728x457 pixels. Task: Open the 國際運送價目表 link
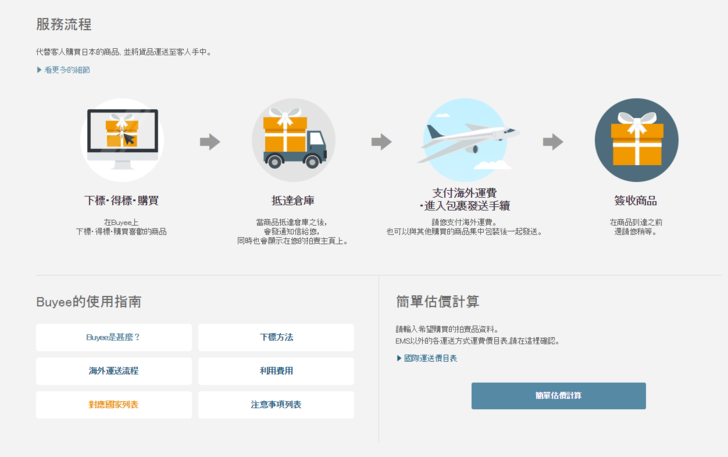pos(430,359)
